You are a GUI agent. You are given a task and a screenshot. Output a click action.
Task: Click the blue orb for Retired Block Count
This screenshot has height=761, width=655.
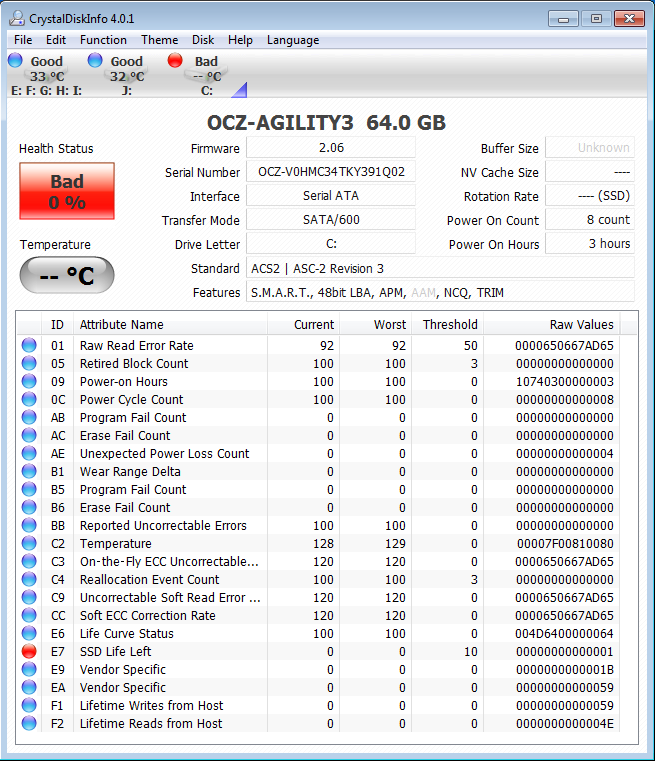29,363
